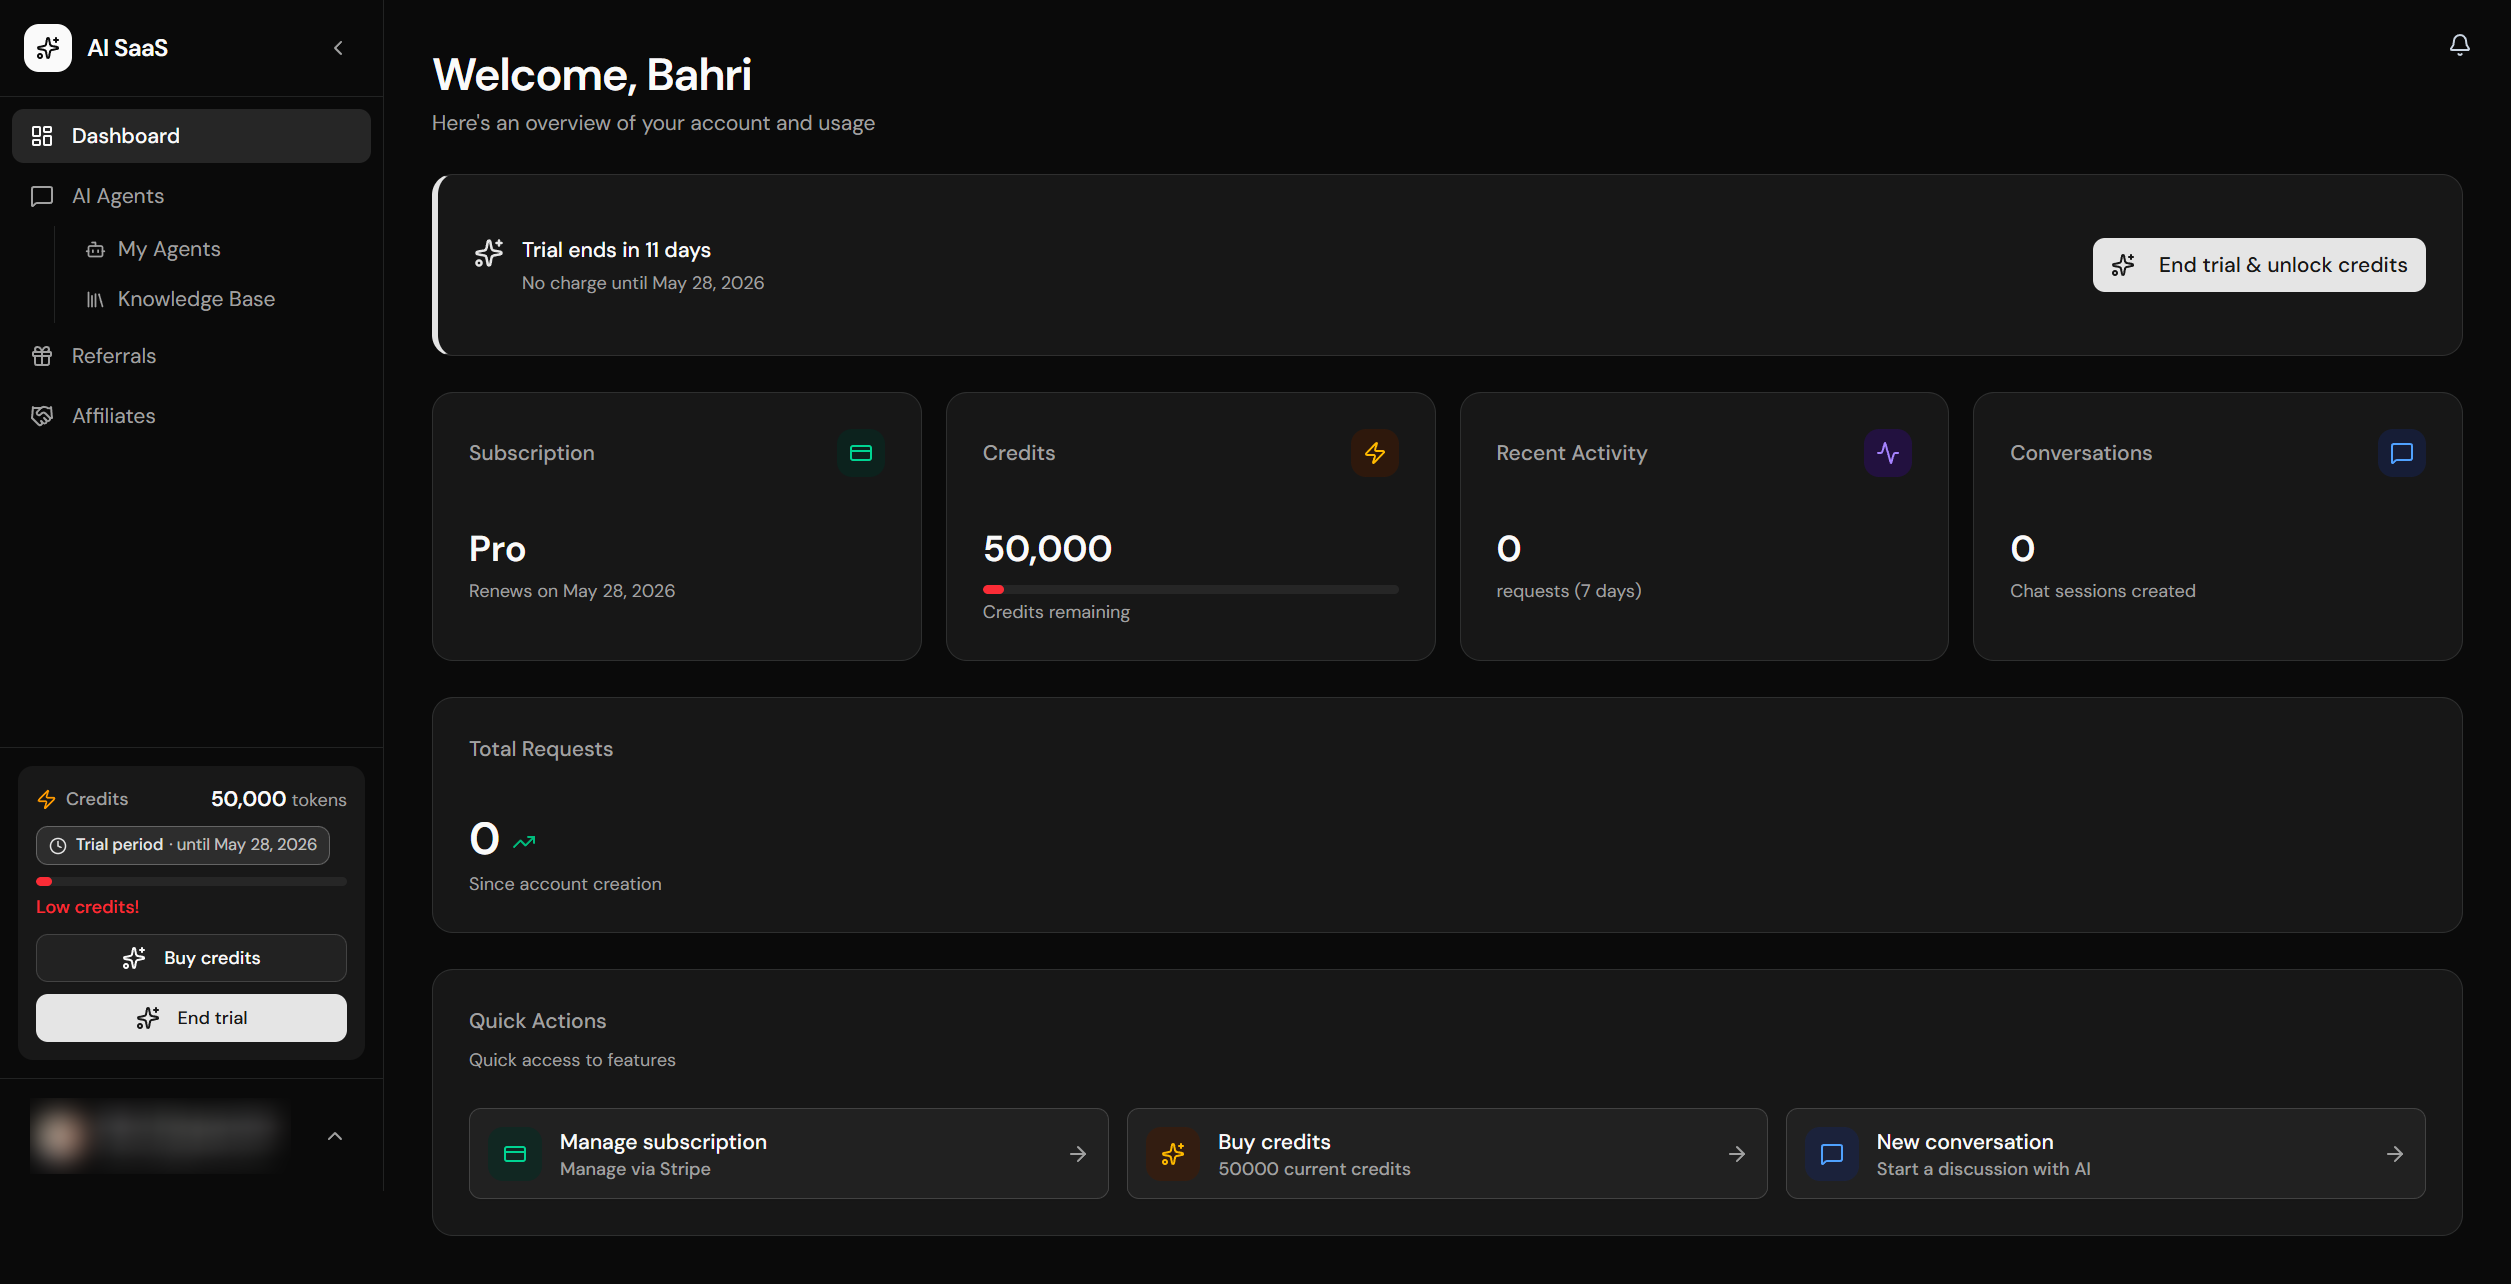2511x1284 pixels.
Task: Go to My Agents
Action: (x=169, y=249)
